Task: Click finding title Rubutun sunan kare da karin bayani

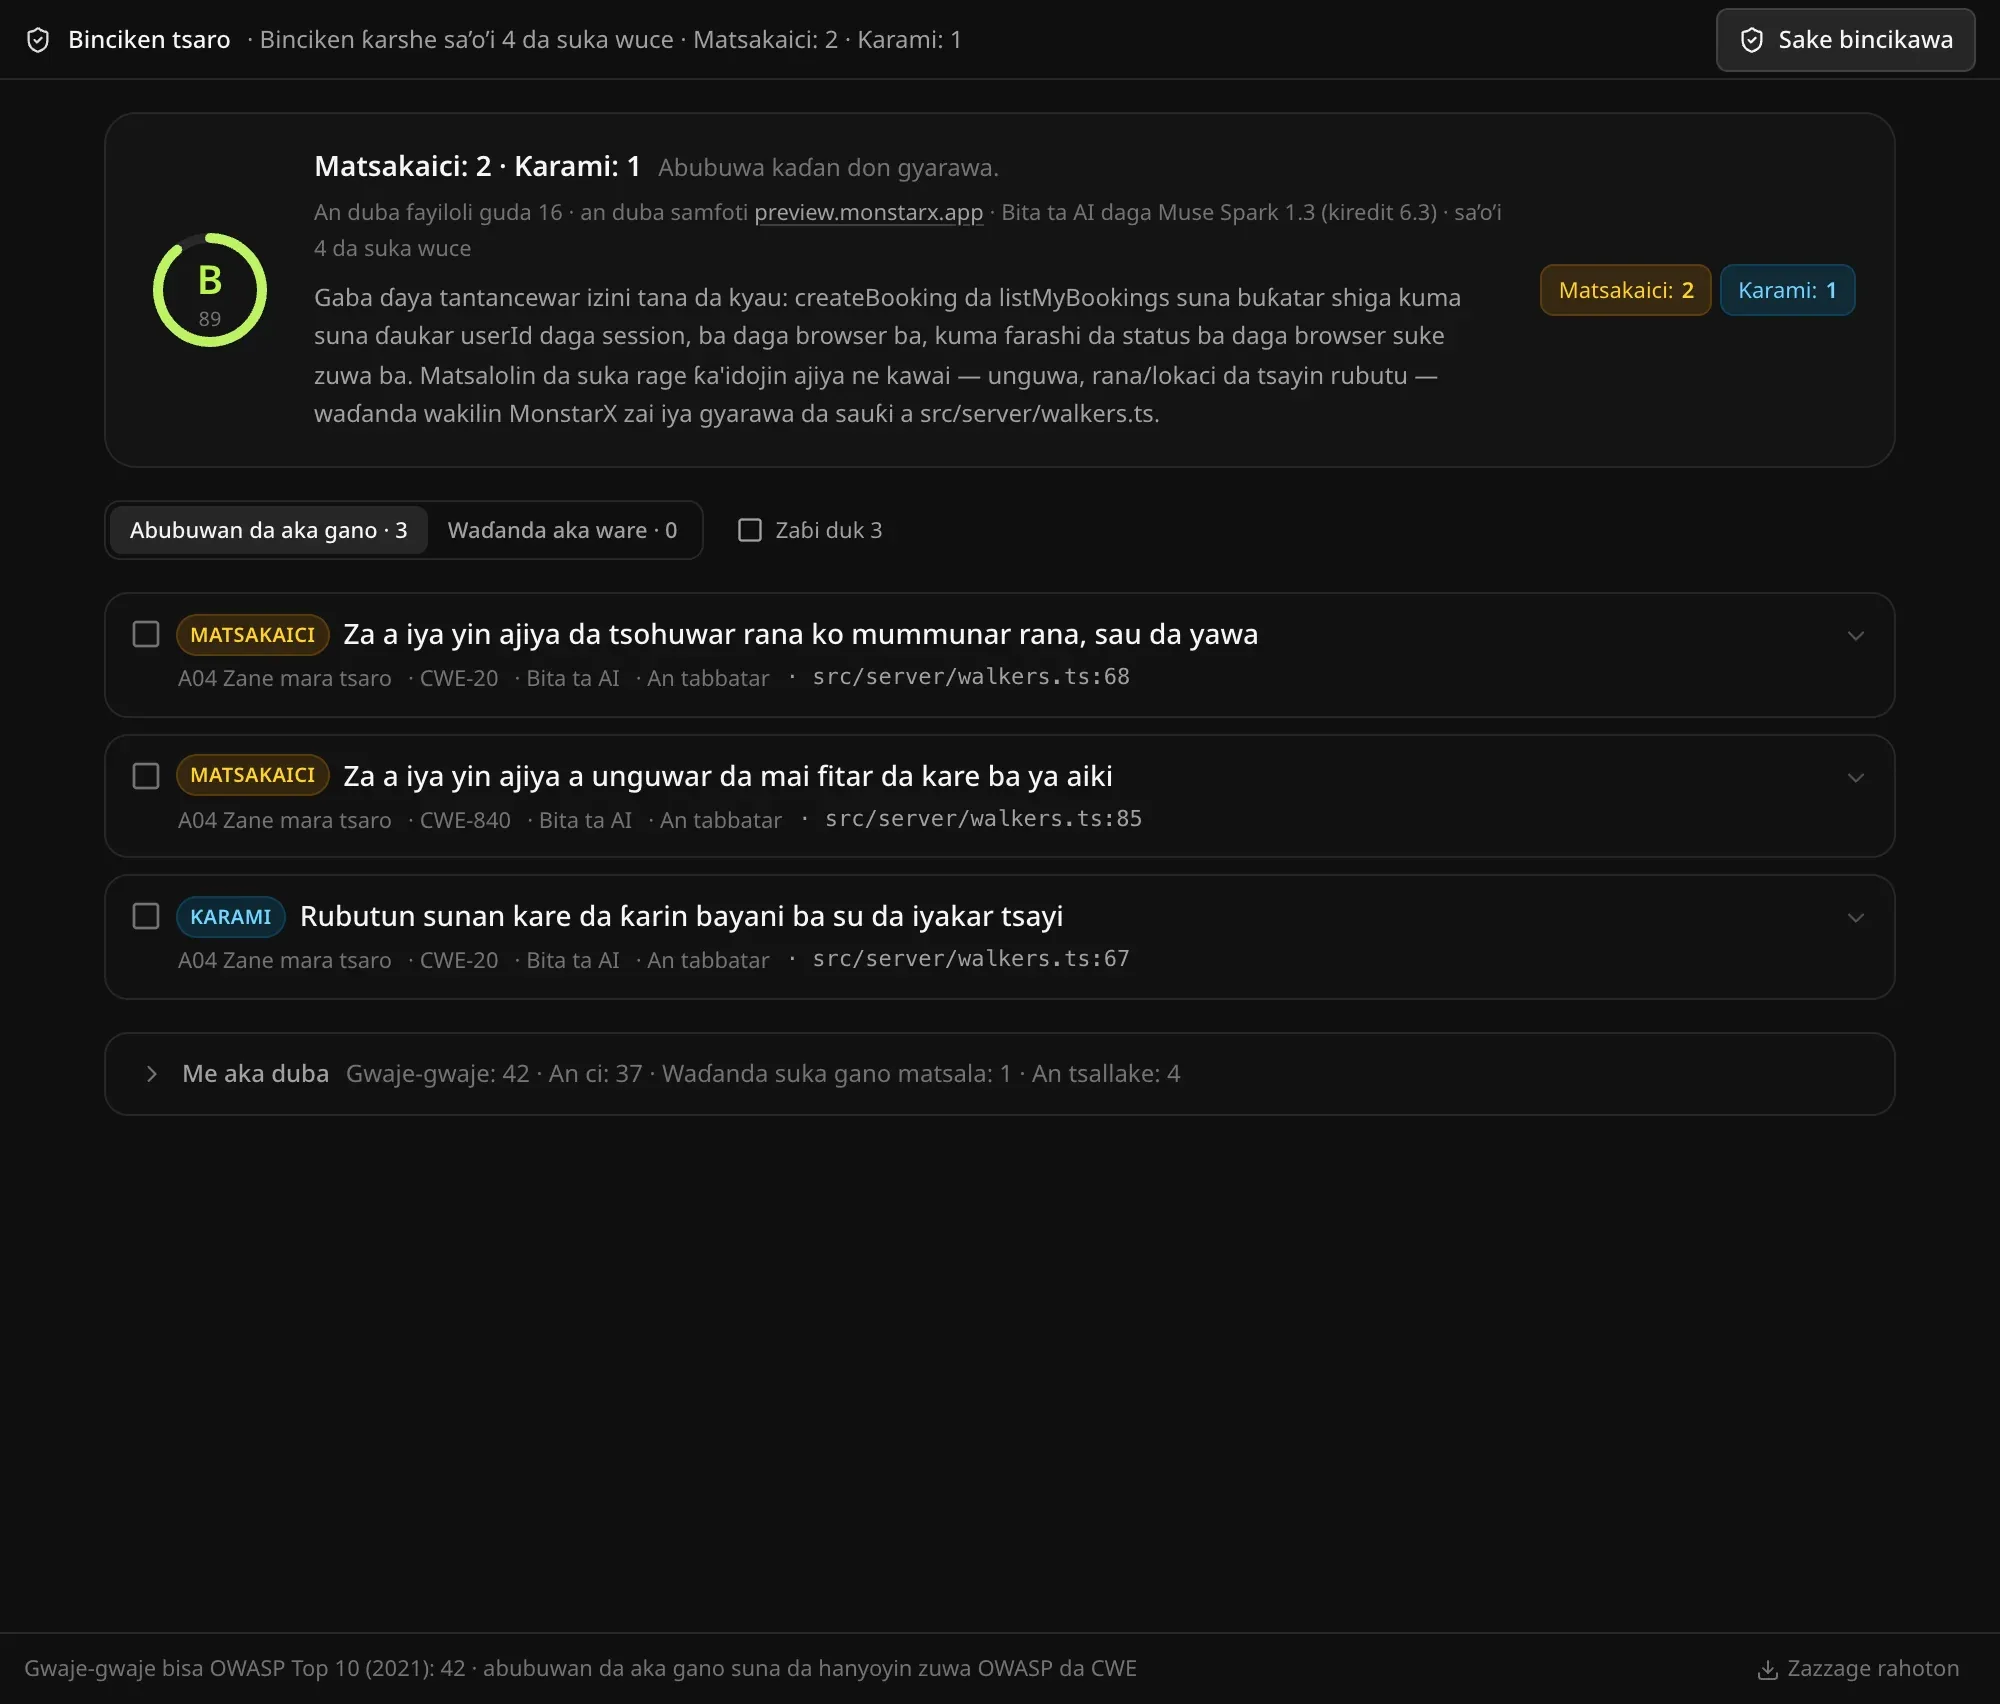Action: click(x=681, y=916)
